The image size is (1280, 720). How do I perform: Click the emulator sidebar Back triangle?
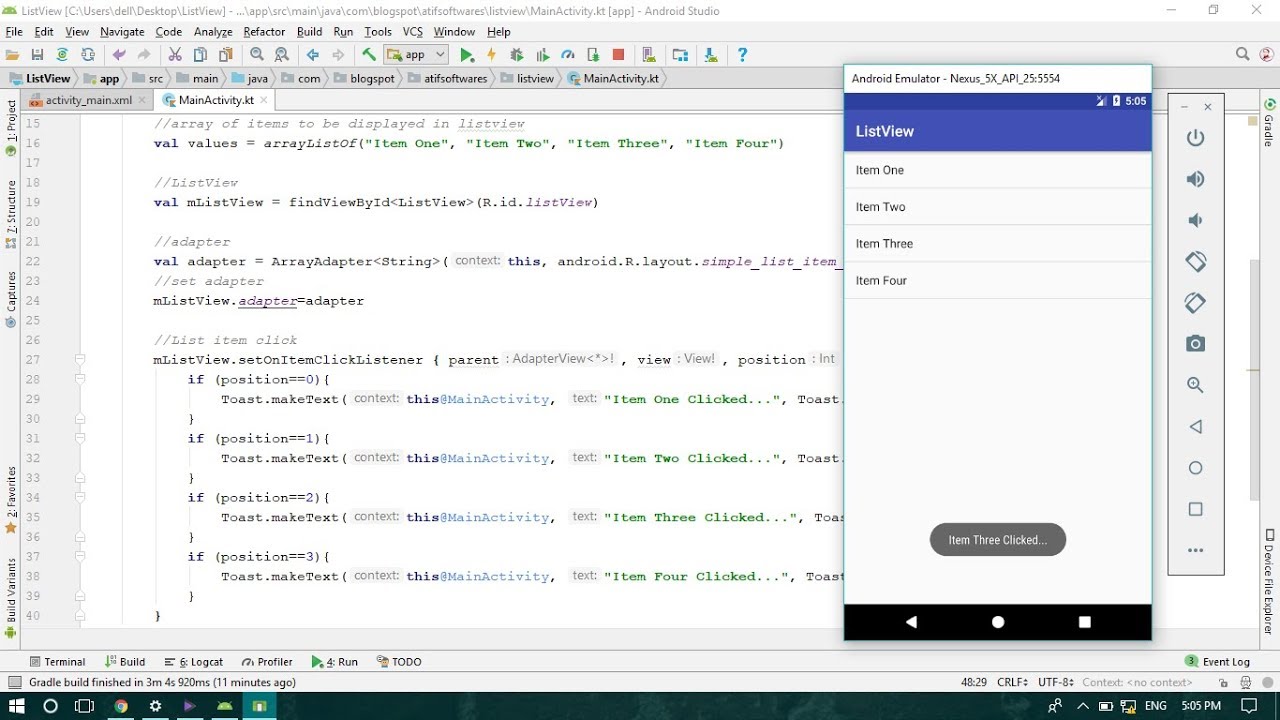coord(1195,427)
